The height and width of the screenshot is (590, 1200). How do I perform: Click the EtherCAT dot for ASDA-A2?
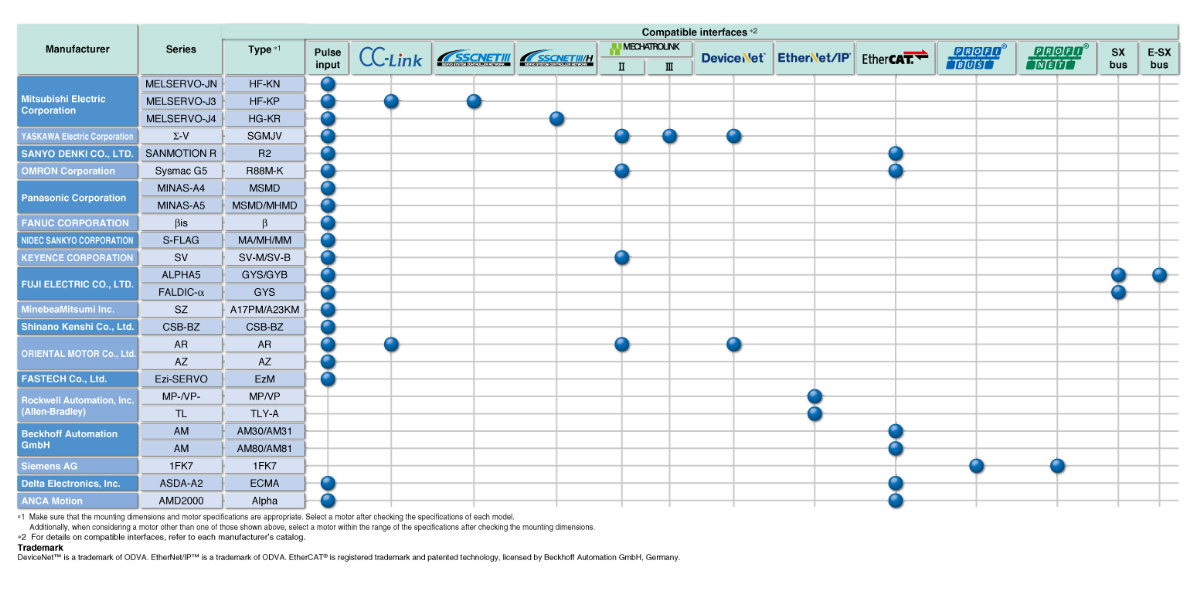(x=895, y=483)
